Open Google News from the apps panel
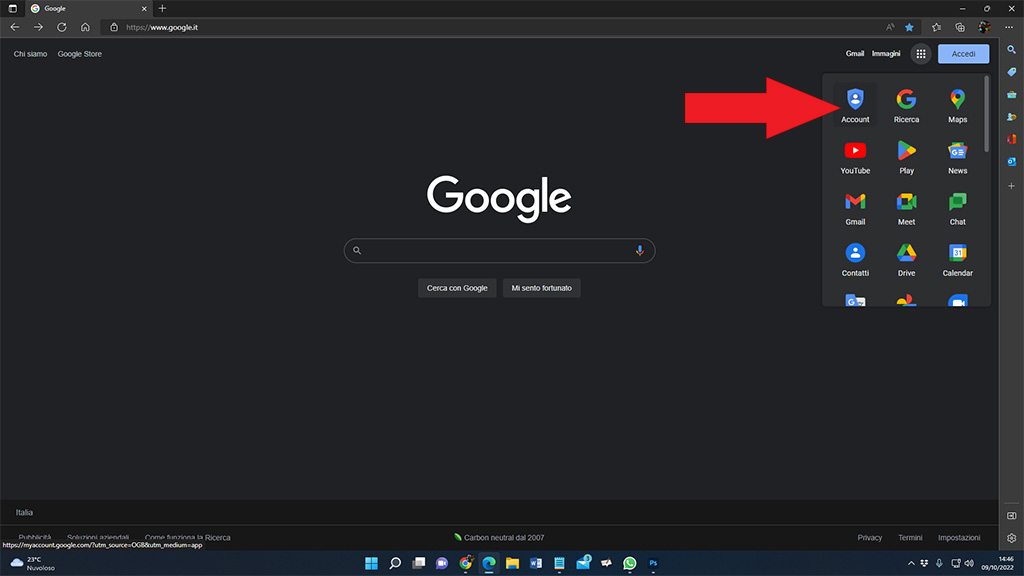The image size is (1024, 576). pyautogui.click(x=957, y=157)
